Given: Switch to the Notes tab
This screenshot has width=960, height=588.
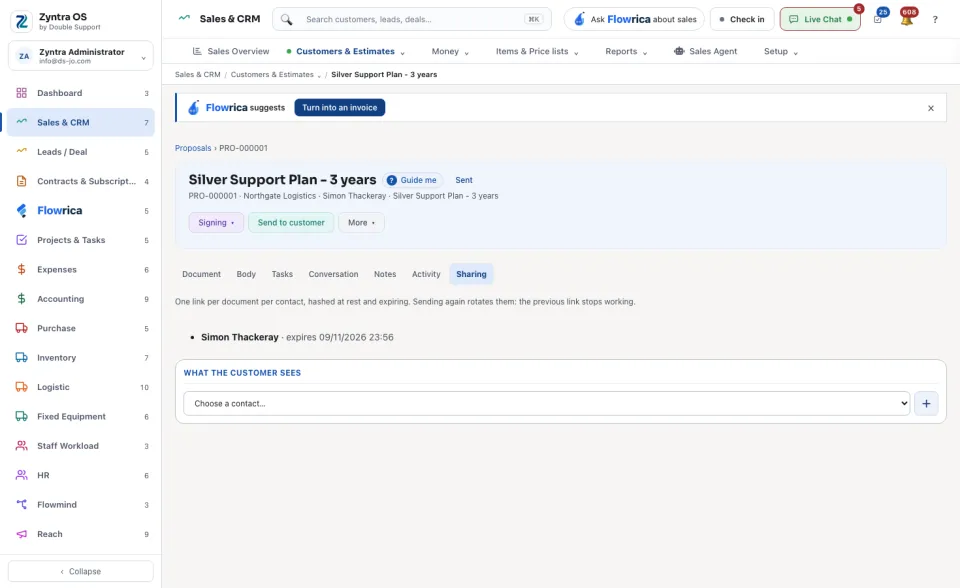Looking at the screenshot, I should (385, 274).
